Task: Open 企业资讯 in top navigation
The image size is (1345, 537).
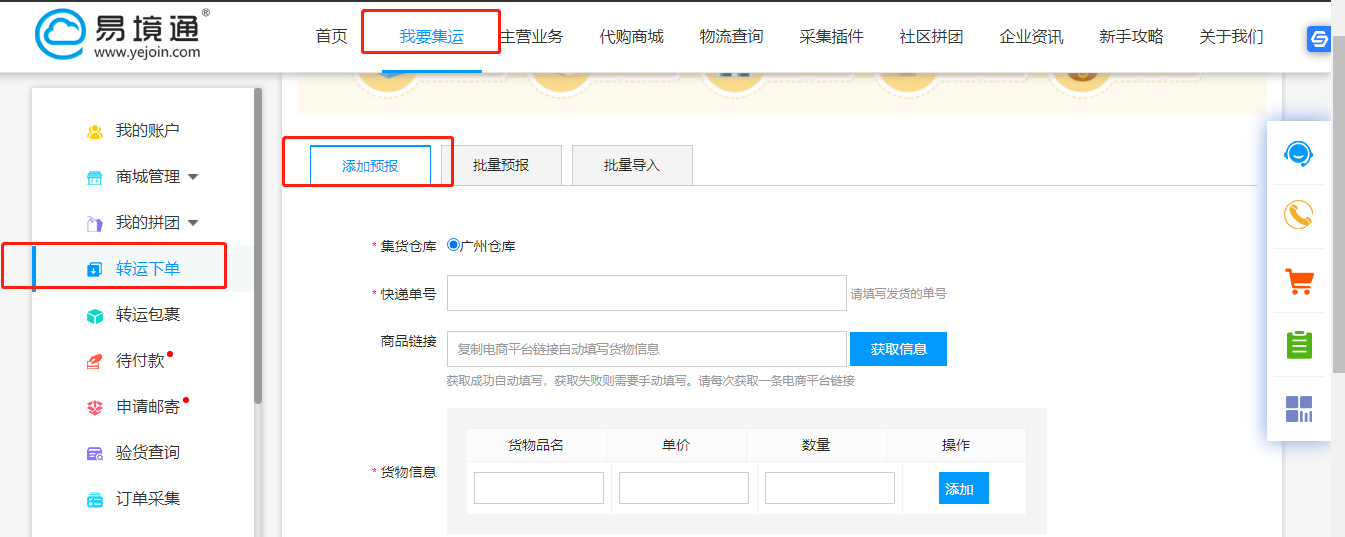Action: (1031, 37)
